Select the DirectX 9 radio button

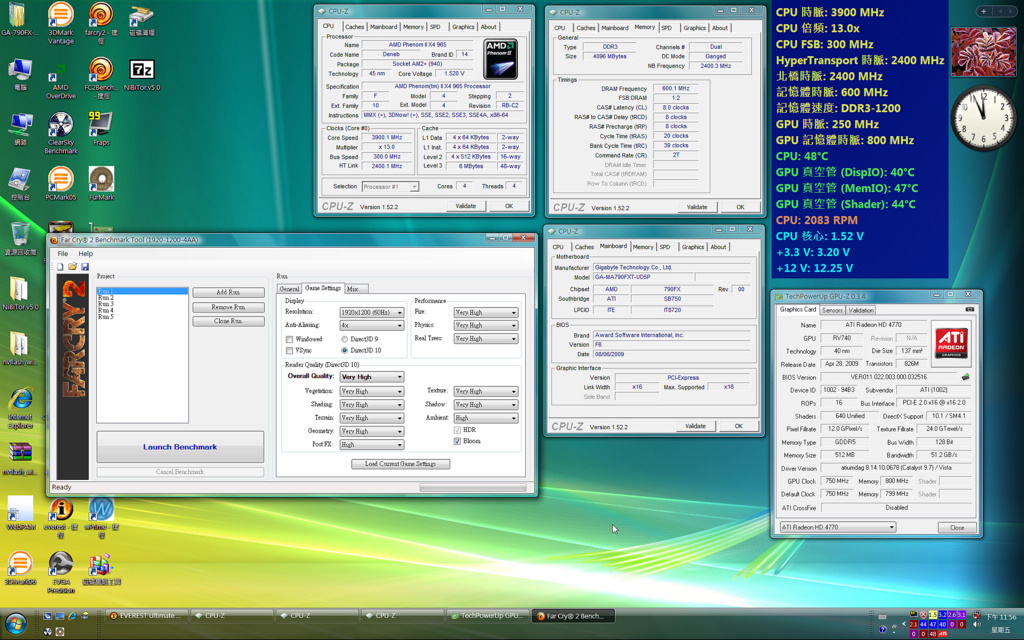click(x=344, y=340)
